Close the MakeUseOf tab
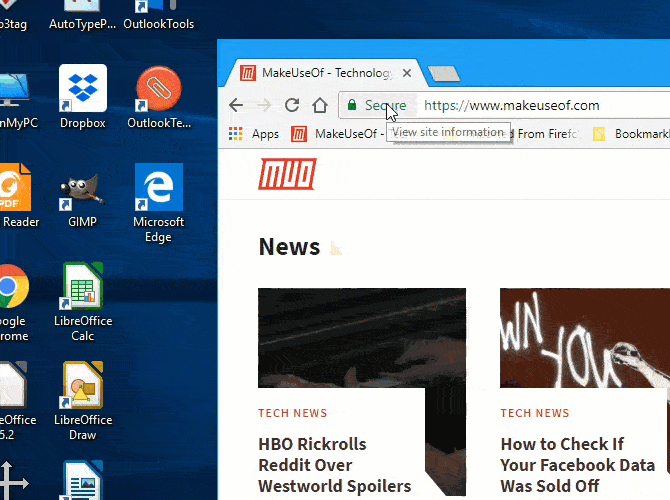This screenshot has height=500, width=670. (x=407, y=73)
